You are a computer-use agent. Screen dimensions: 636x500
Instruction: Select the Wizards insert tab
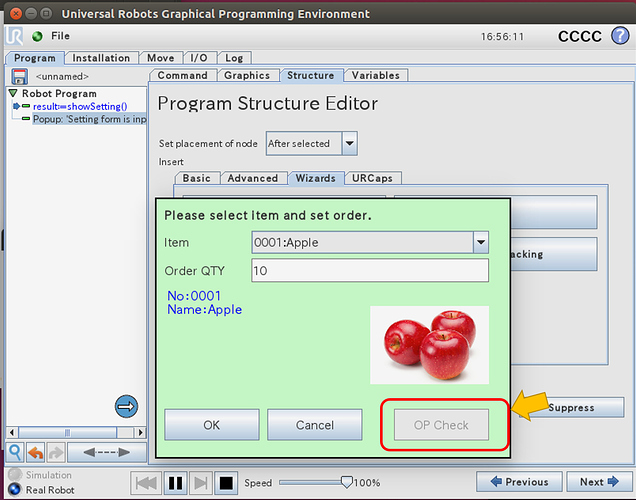[316, 178]
